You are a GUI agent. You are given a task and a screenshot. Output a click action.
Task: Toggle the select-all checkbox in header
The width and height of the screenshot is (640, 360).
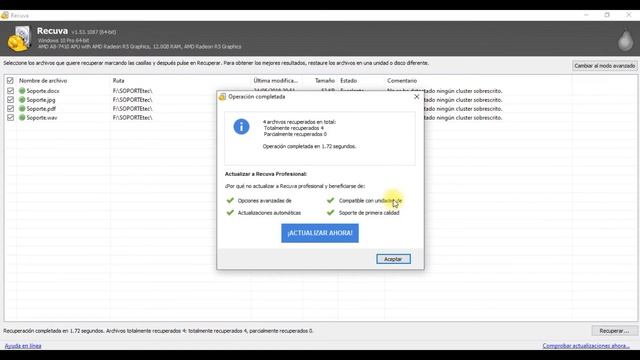click(10, 81)
